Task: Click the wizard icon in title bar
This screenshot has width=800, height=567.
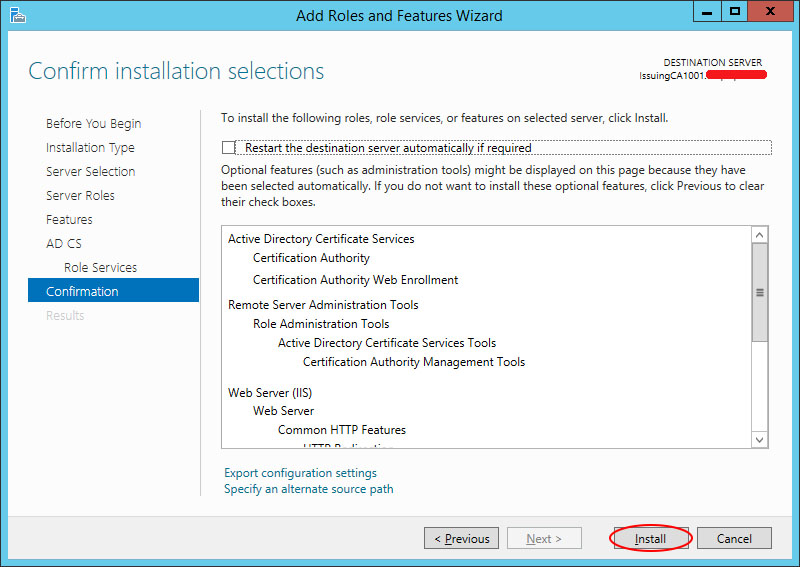Action: click(17, 15)
